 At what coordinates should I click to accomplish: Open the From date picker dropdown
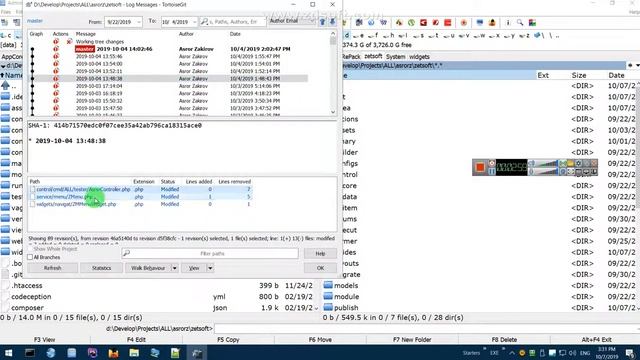tap(139, 22)
